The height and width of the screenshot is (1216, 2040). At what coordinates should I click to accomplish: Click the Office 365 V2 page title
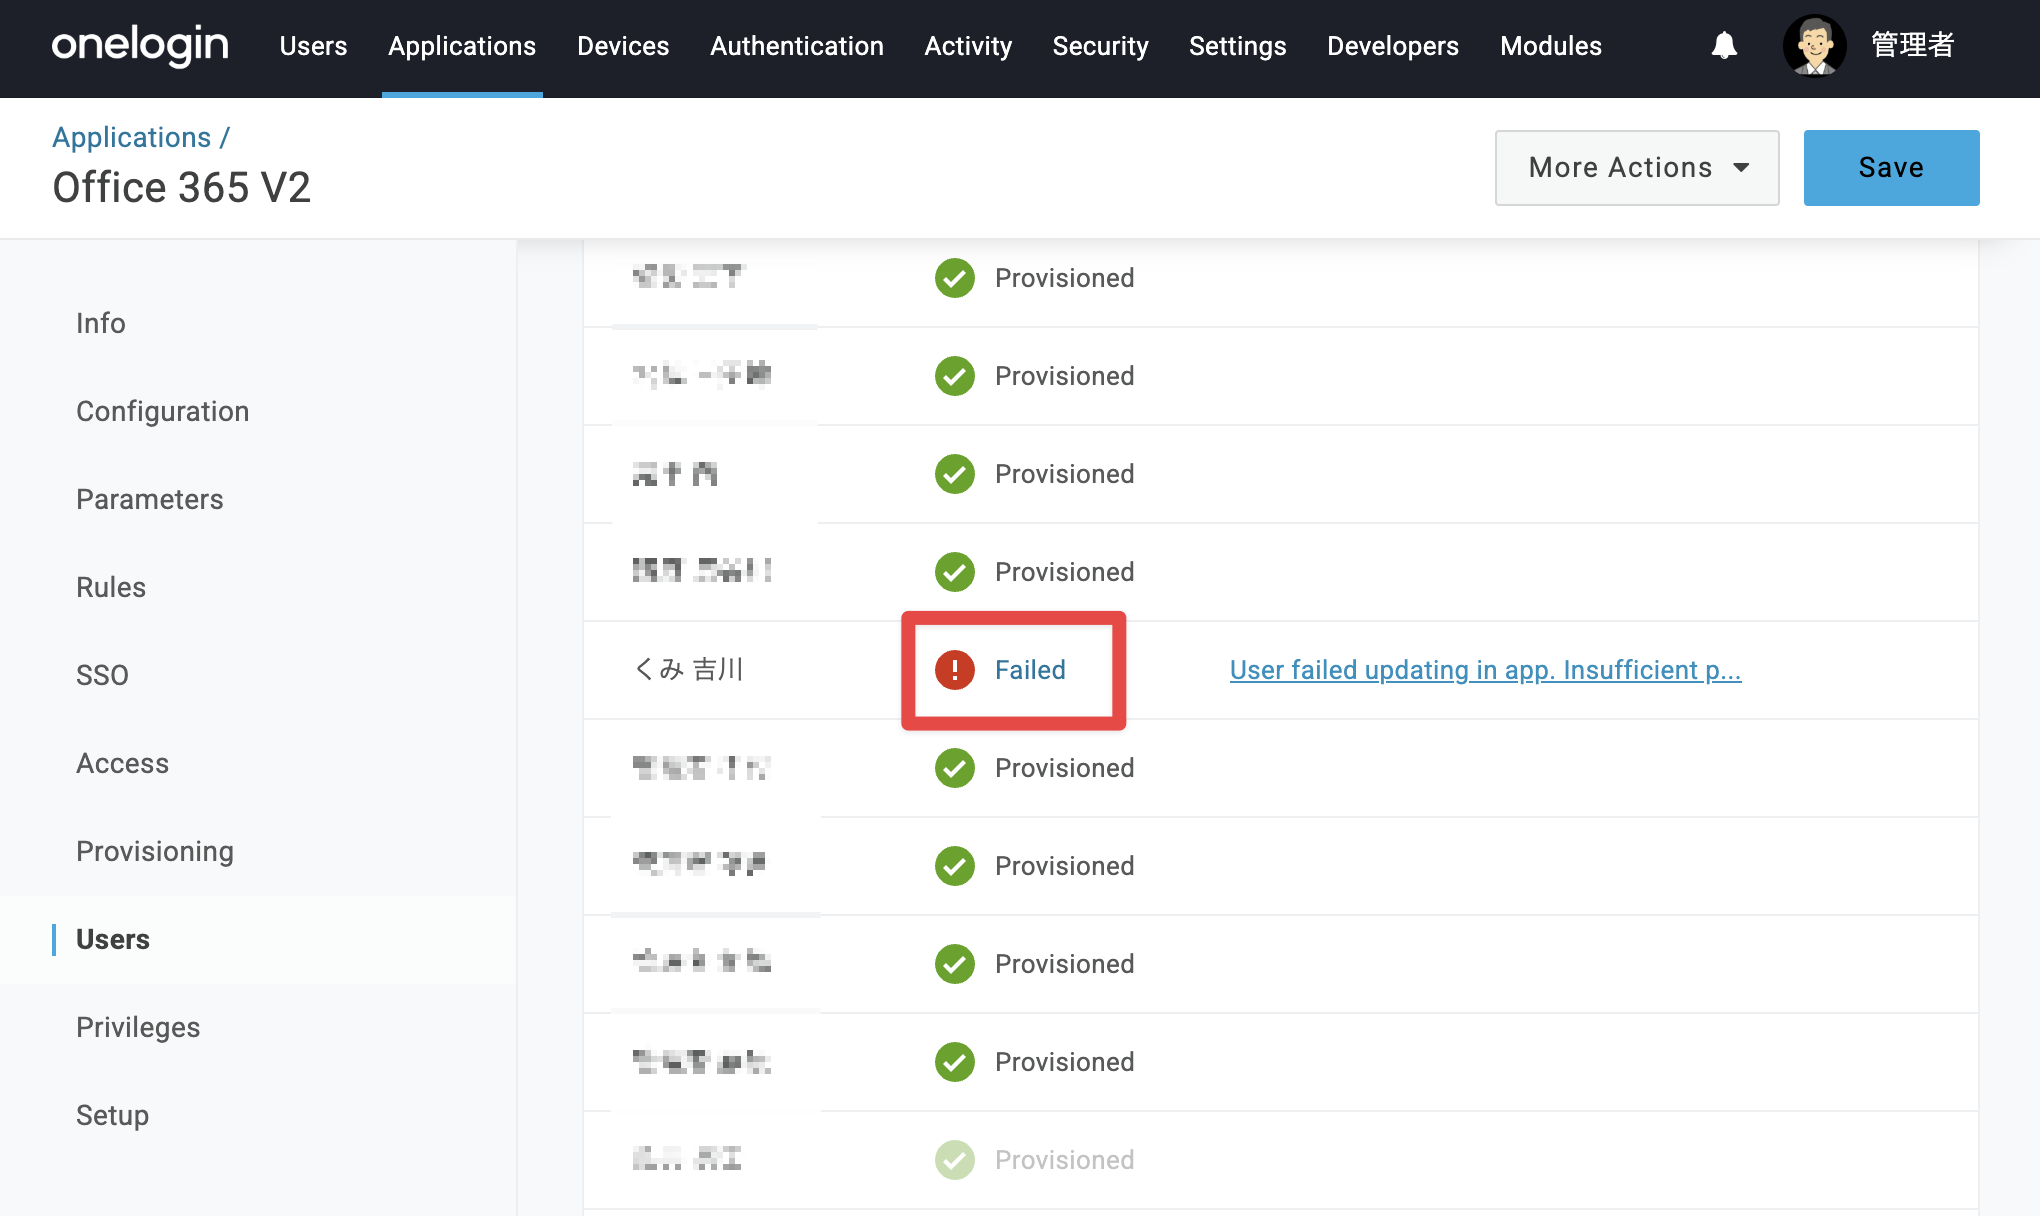[x=182, y=187]
